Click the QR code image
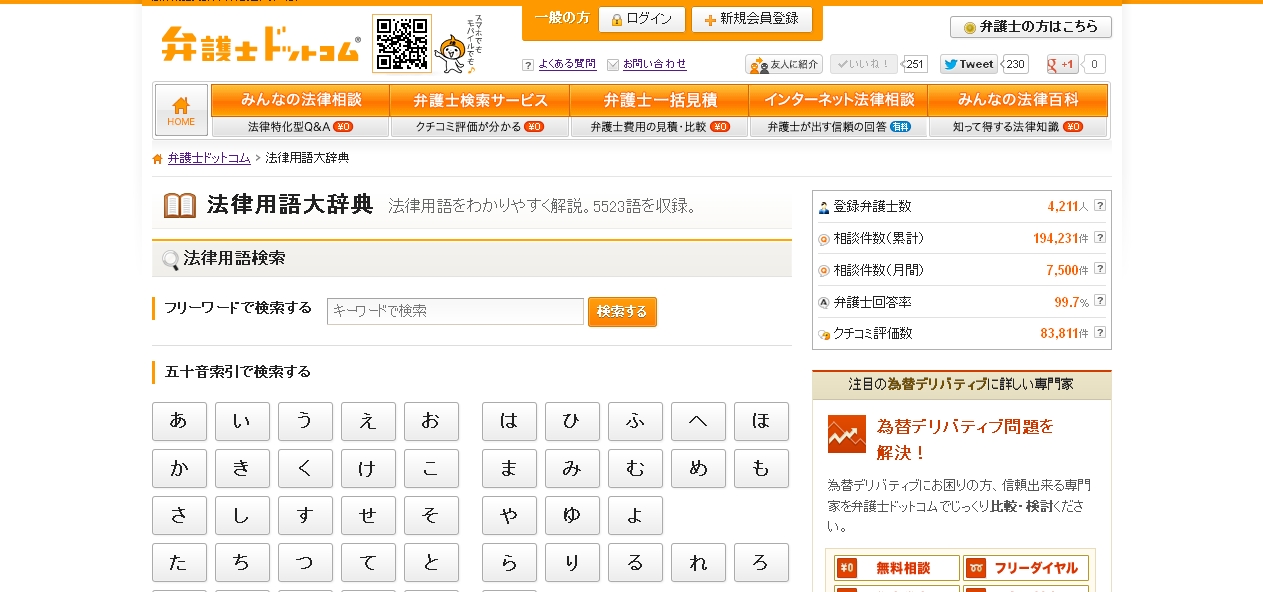The image size is (1263, 592). tap(401, 43)
